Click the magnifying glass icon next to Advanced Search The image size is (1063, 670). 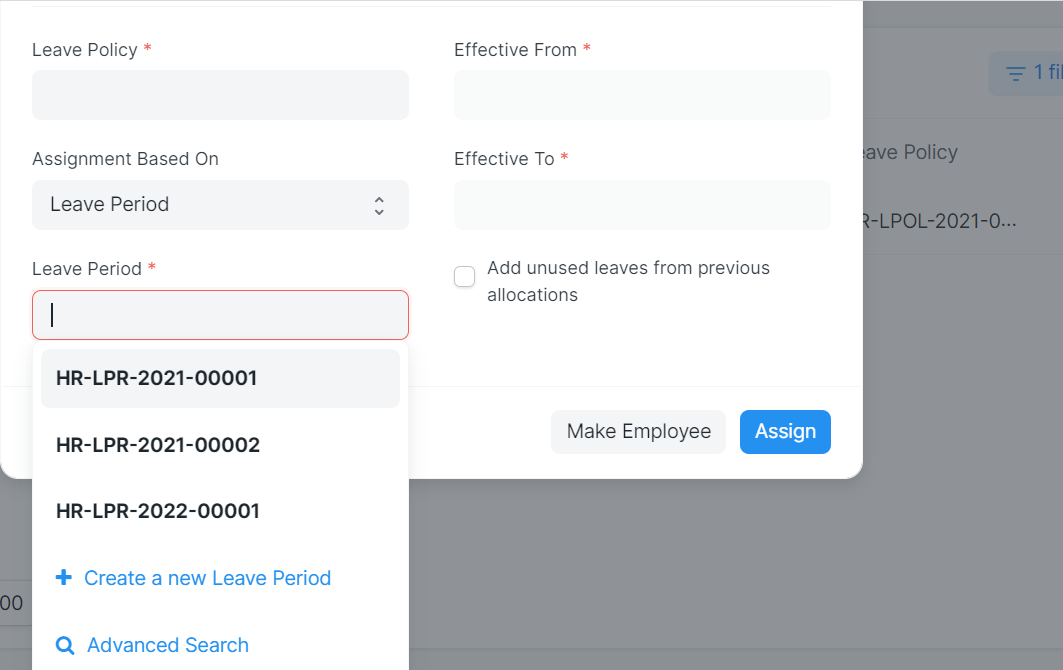pos(65,645)
